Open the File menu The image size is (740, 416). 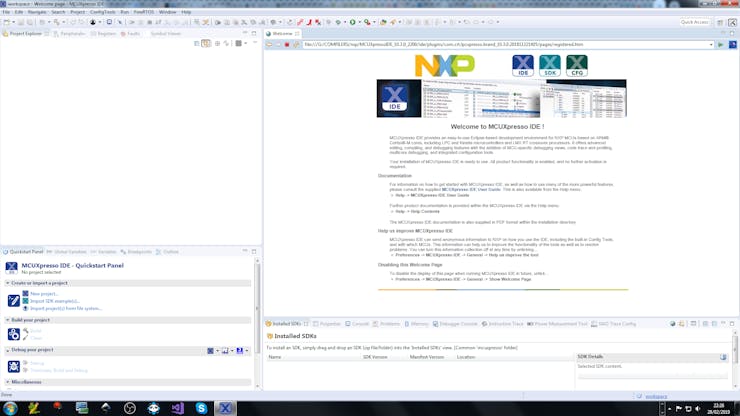(x=6, y=12)
